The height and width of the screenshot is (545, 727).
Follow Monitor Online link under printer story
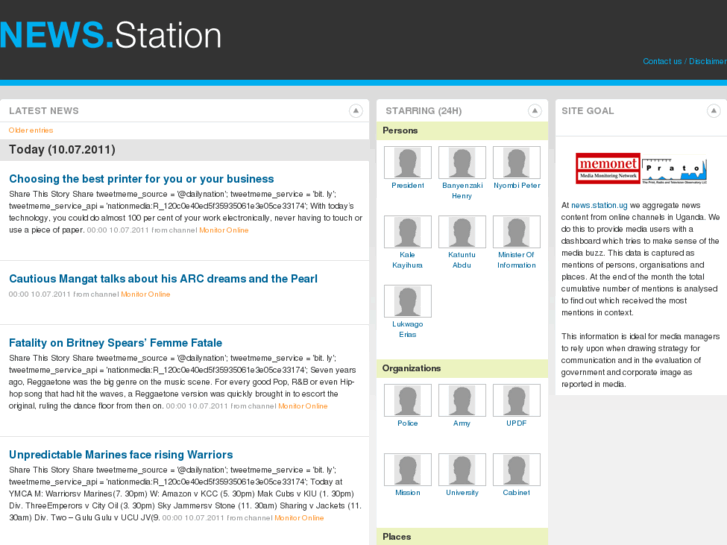pyautogui.click(x=224, y=230)
